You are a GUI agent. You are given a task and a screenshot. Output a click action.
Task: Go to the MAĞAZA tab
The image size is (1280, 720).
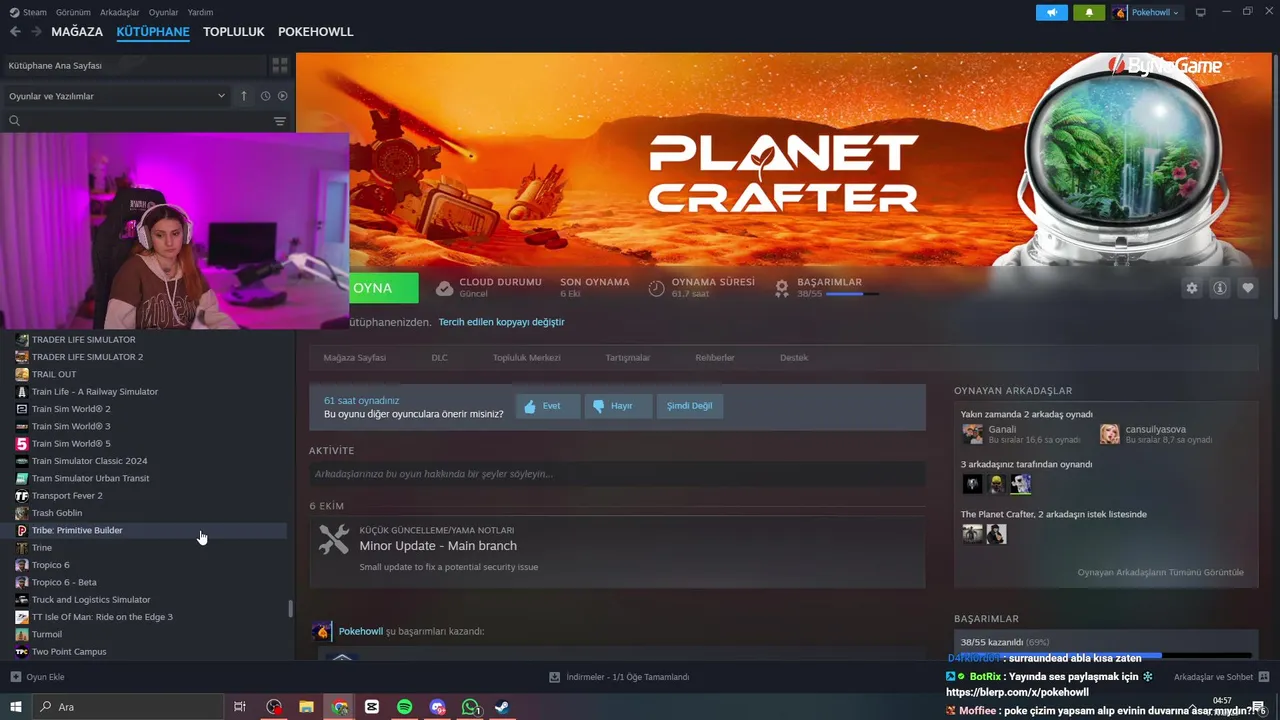77,32
